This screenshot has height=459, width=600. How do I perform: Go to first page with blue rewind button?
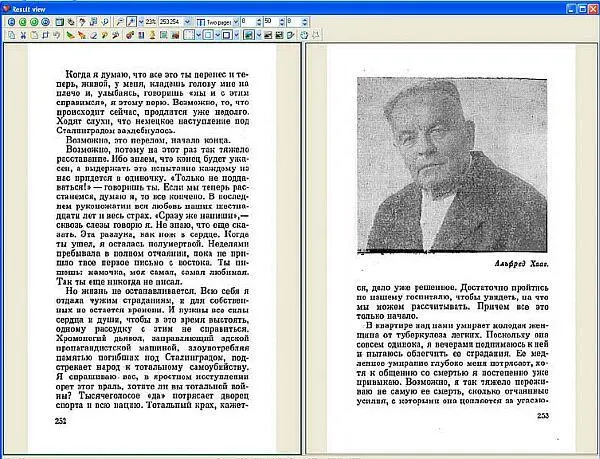pos(11,22)
